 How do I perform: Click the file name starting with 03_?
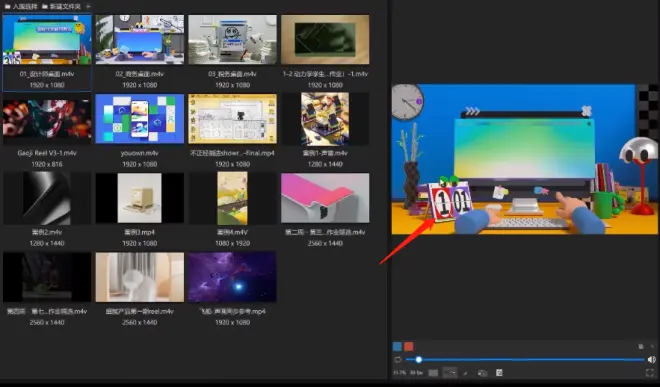point(232,74)
